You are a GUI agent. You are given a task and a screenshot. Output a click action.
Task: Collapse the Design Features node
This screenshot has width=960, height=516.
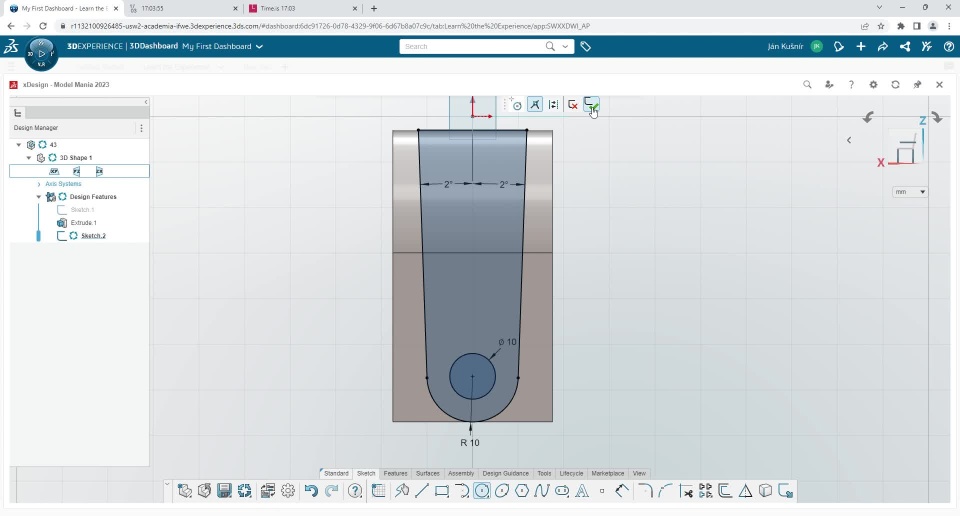tap(39, 196)
